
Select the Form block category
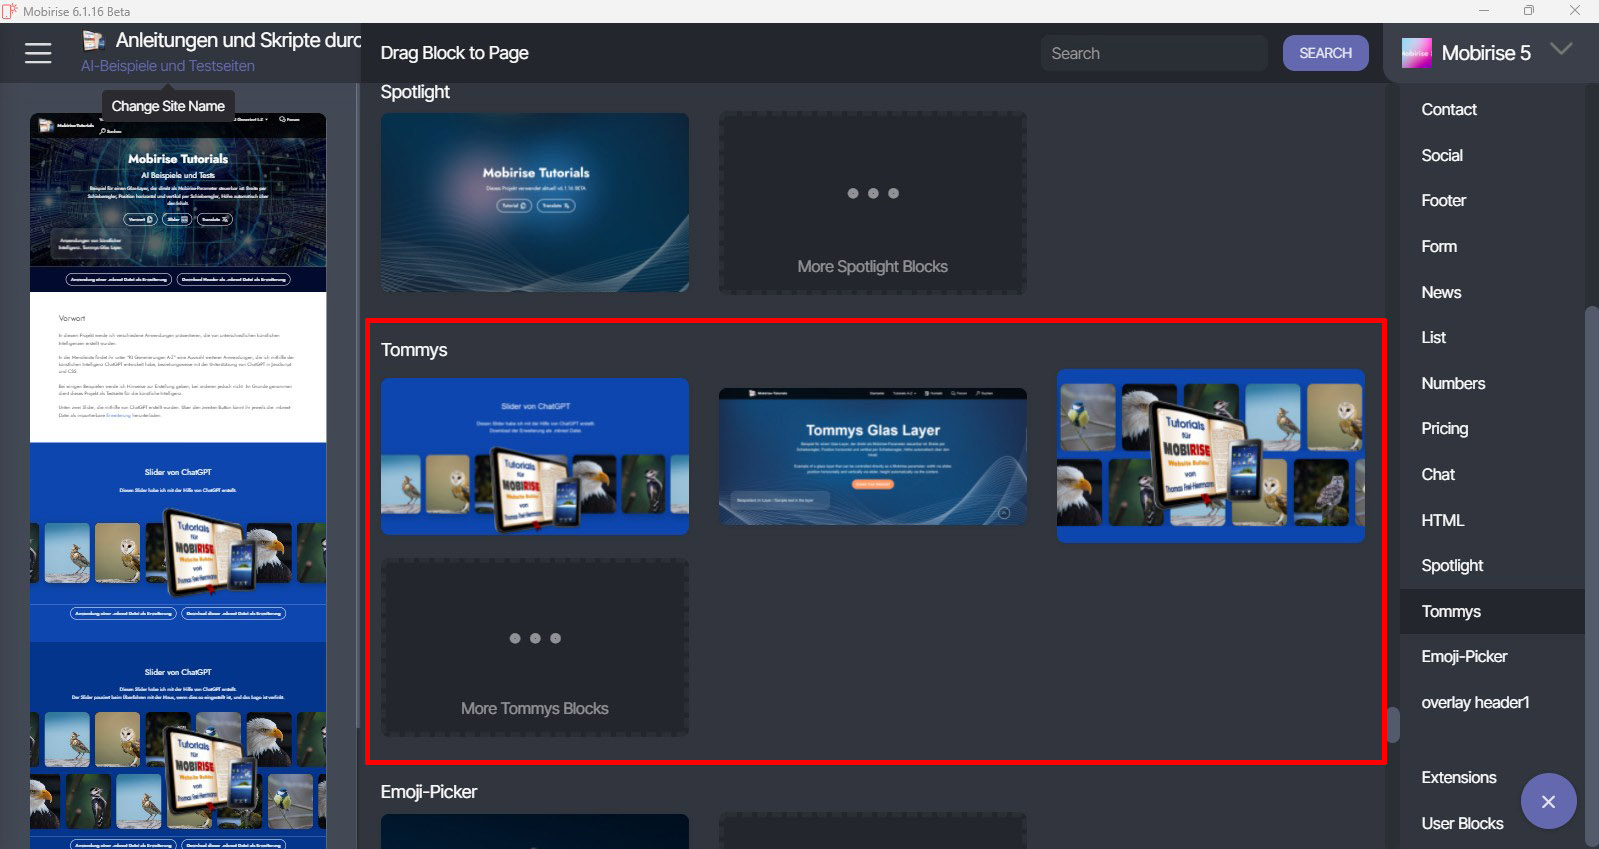point(1439,246)
